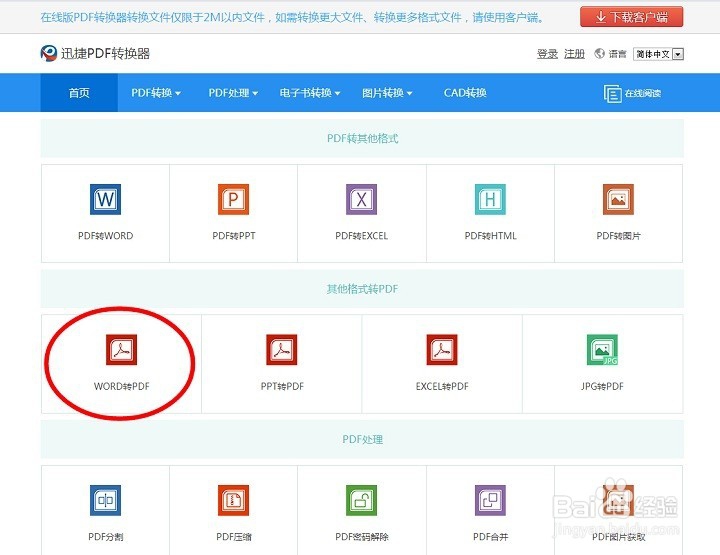
Task: Open the PDF密码解除 unlock tool icon
Action: 361,500
